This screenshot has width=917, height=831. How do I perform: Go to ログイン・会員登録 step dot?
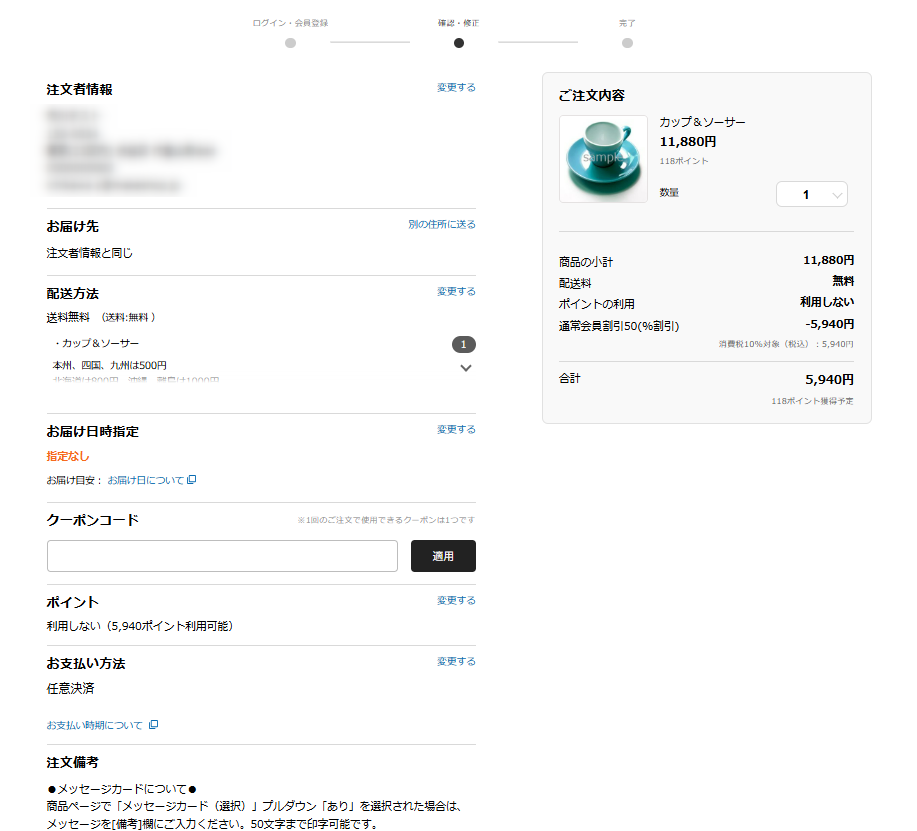pyautogui.click(x=290, y=43)
